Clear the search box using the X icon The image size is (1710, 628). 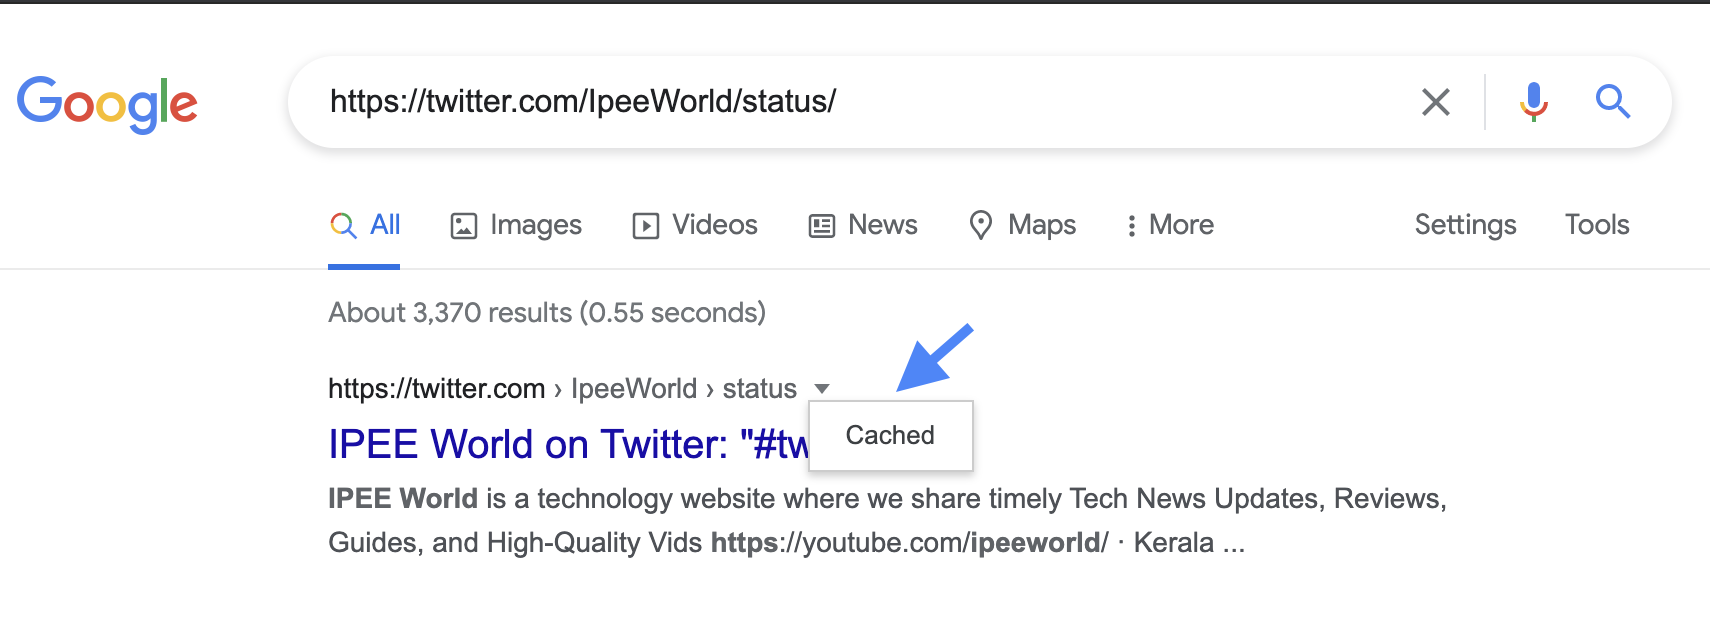point(1437,101)
